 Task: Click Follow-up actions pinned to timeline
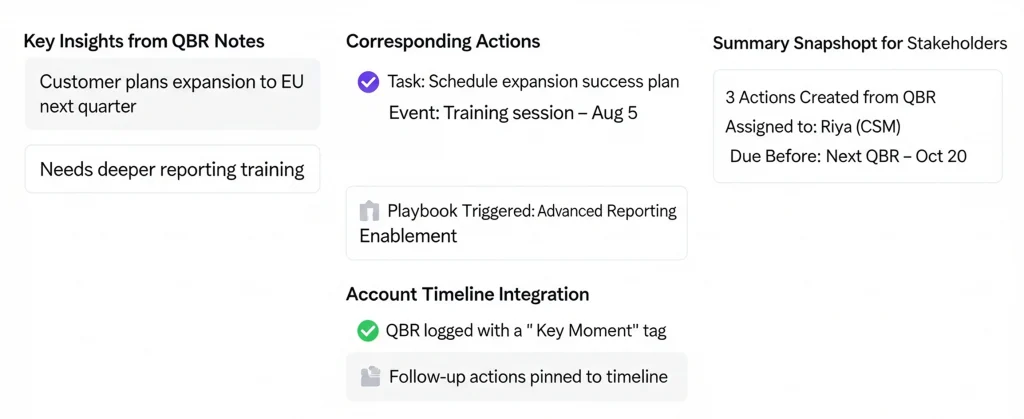click(x=528, y=377)
